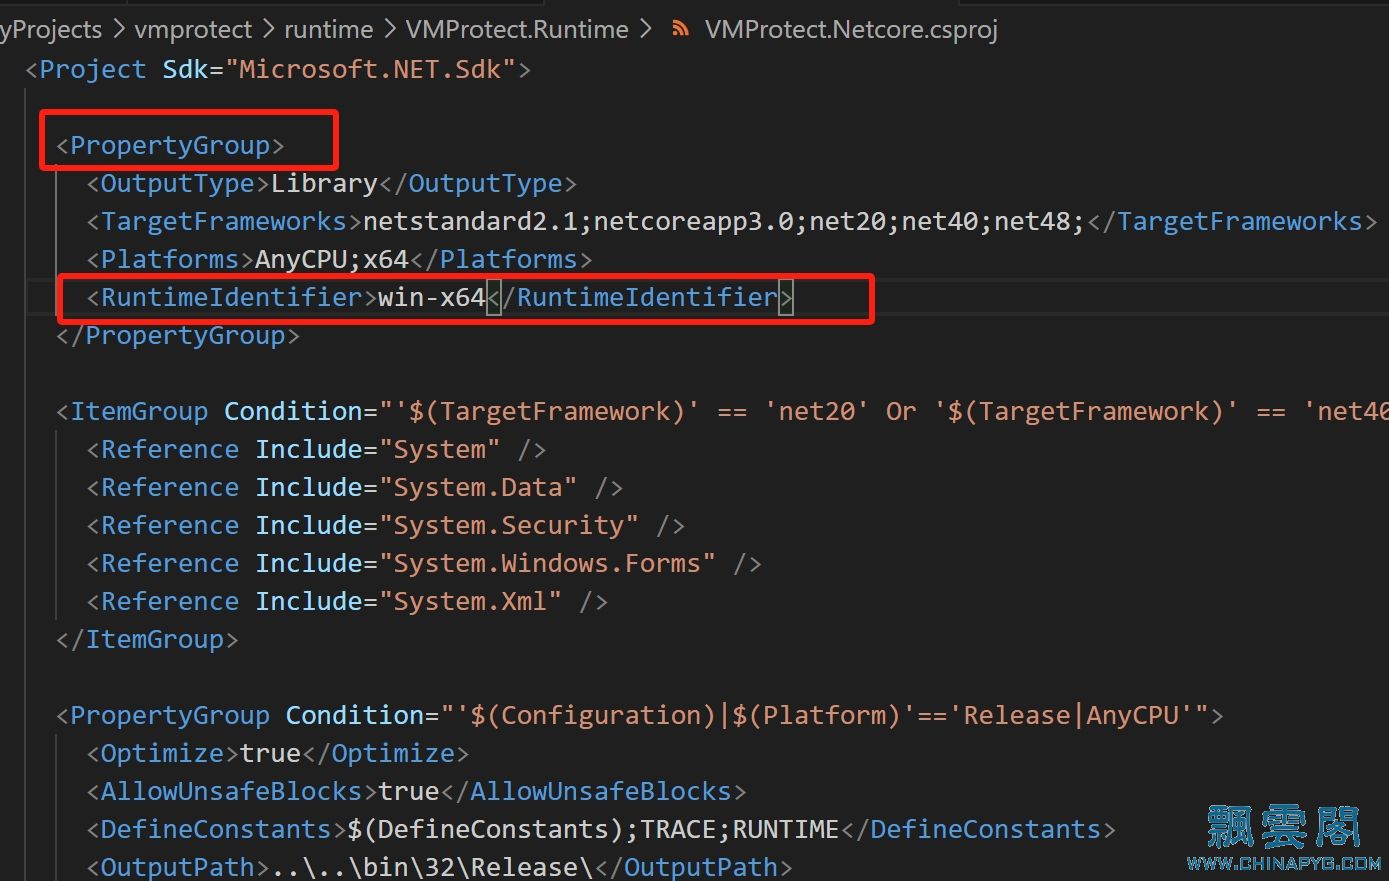The width and height of the screenshot is (1389, 881).
Task: Click the OutputPath bin\32\Release line
Action: [440, 866]
